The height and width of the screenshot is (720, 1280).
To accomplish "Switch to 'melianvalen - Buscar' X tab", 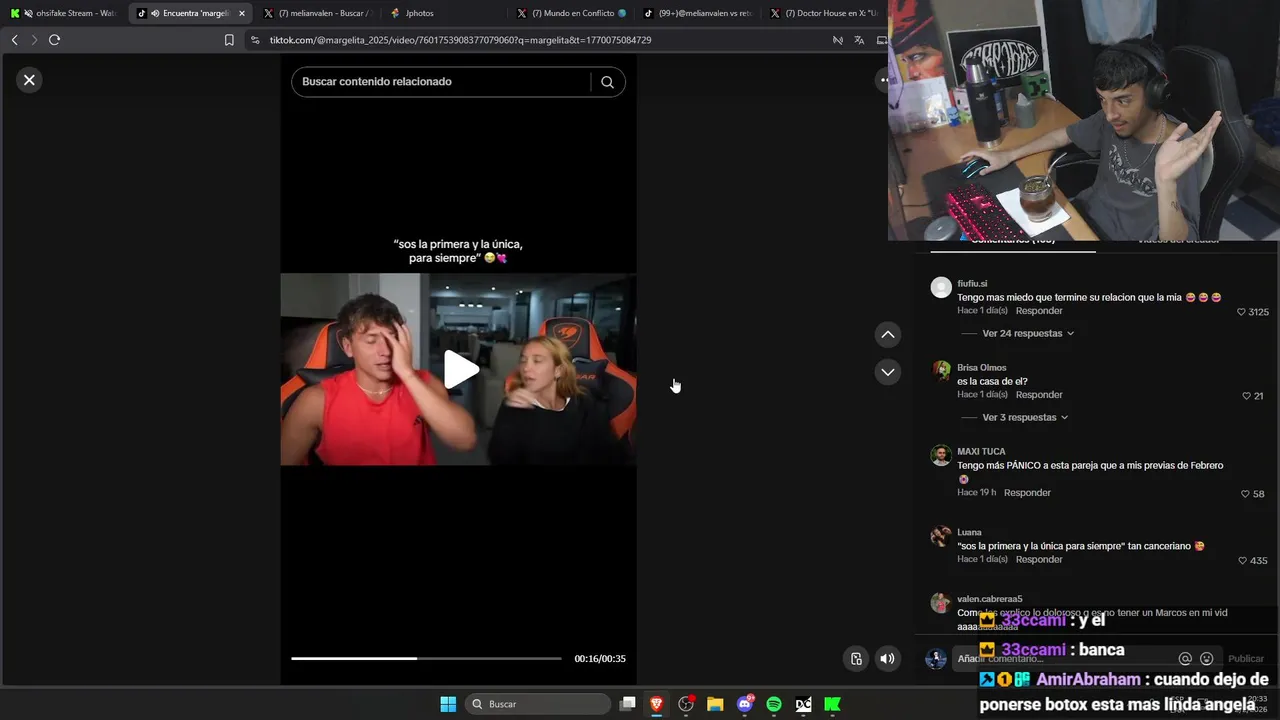I will (317, 13).
